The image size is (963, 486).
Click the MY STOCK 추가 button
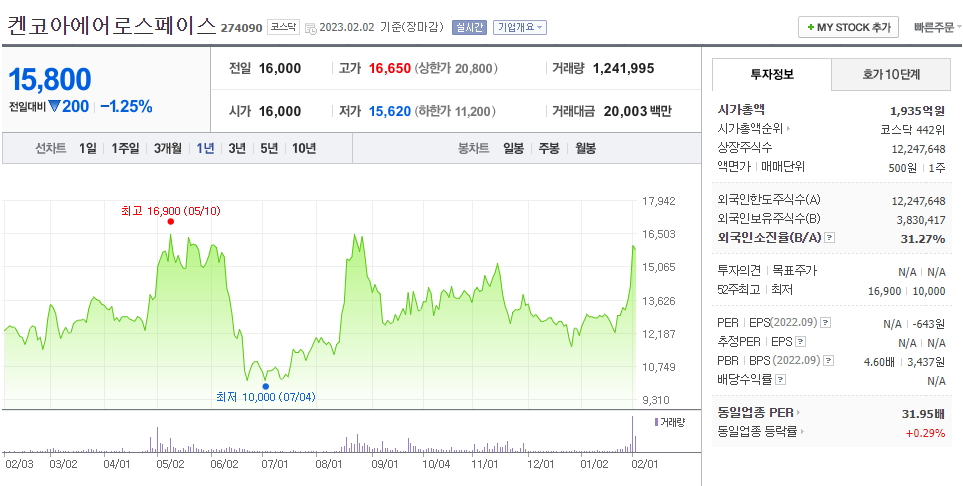(848, 28)
